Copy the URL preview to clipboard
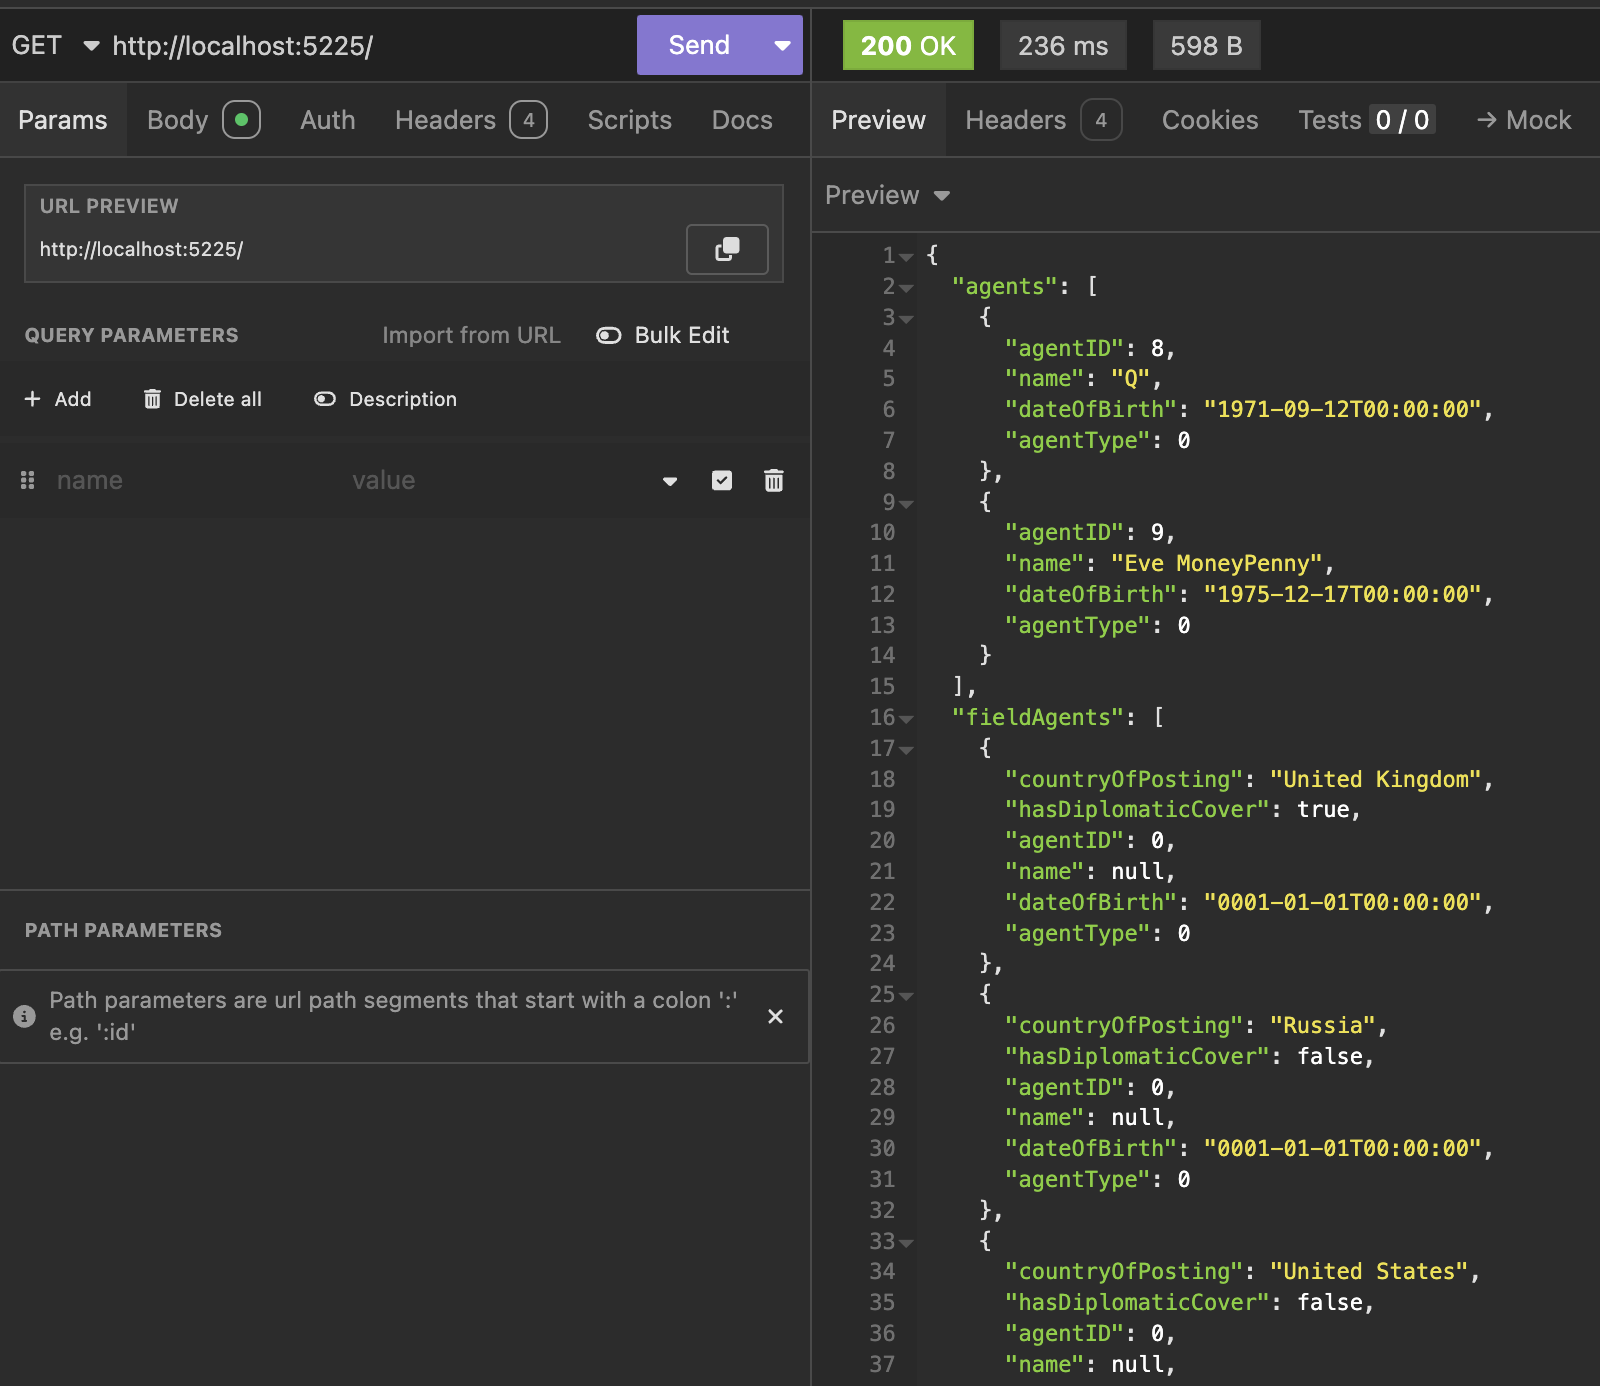This screenshot has height=1386, width=1600. tap(727, 249)
